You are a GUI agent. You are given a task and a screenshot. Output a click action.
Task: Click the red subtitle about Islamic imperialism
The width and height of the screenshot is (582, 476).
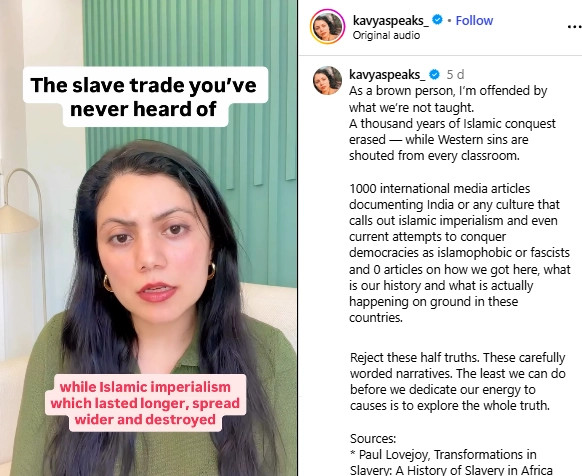[x=145, y=403]
